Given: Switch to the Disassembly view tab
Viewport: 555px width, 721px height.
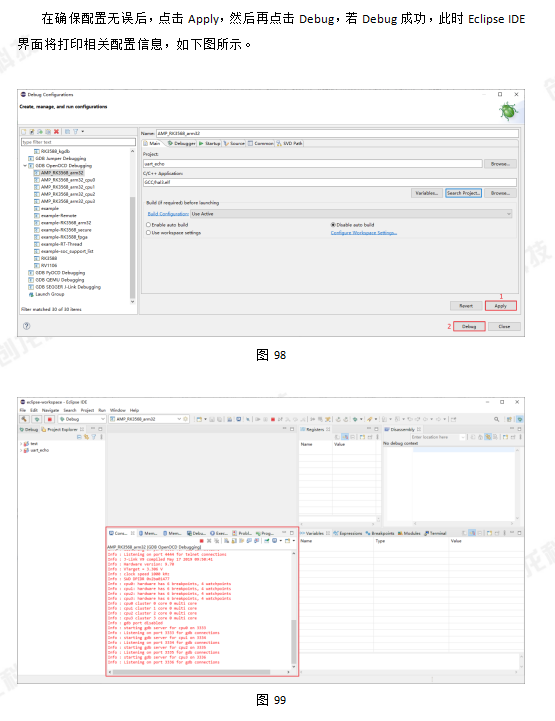Looking at the screenshot, I should coord(403,429).
